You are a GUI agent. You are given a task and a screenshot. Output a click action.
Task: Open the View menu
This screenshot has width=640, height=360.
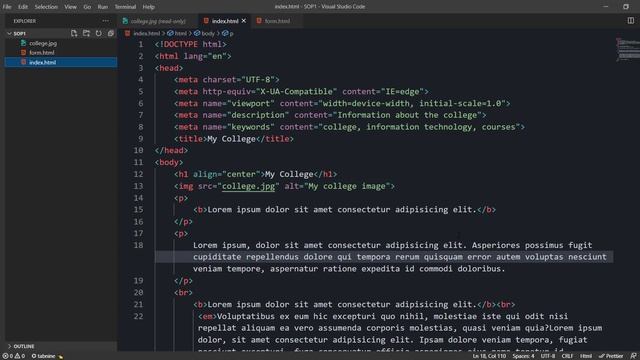pyautogui.click(x=70, y=7)
